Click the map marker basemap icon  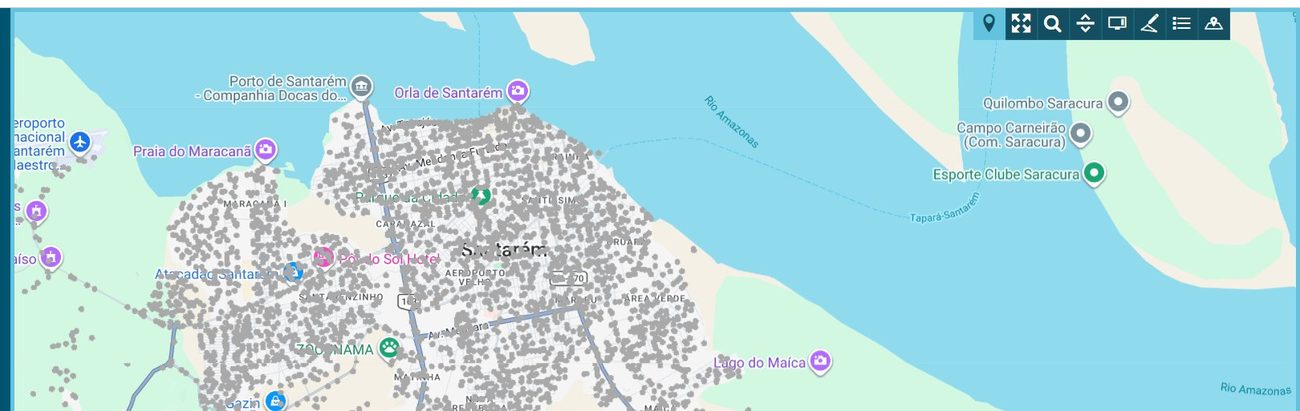coord(1213,24)
